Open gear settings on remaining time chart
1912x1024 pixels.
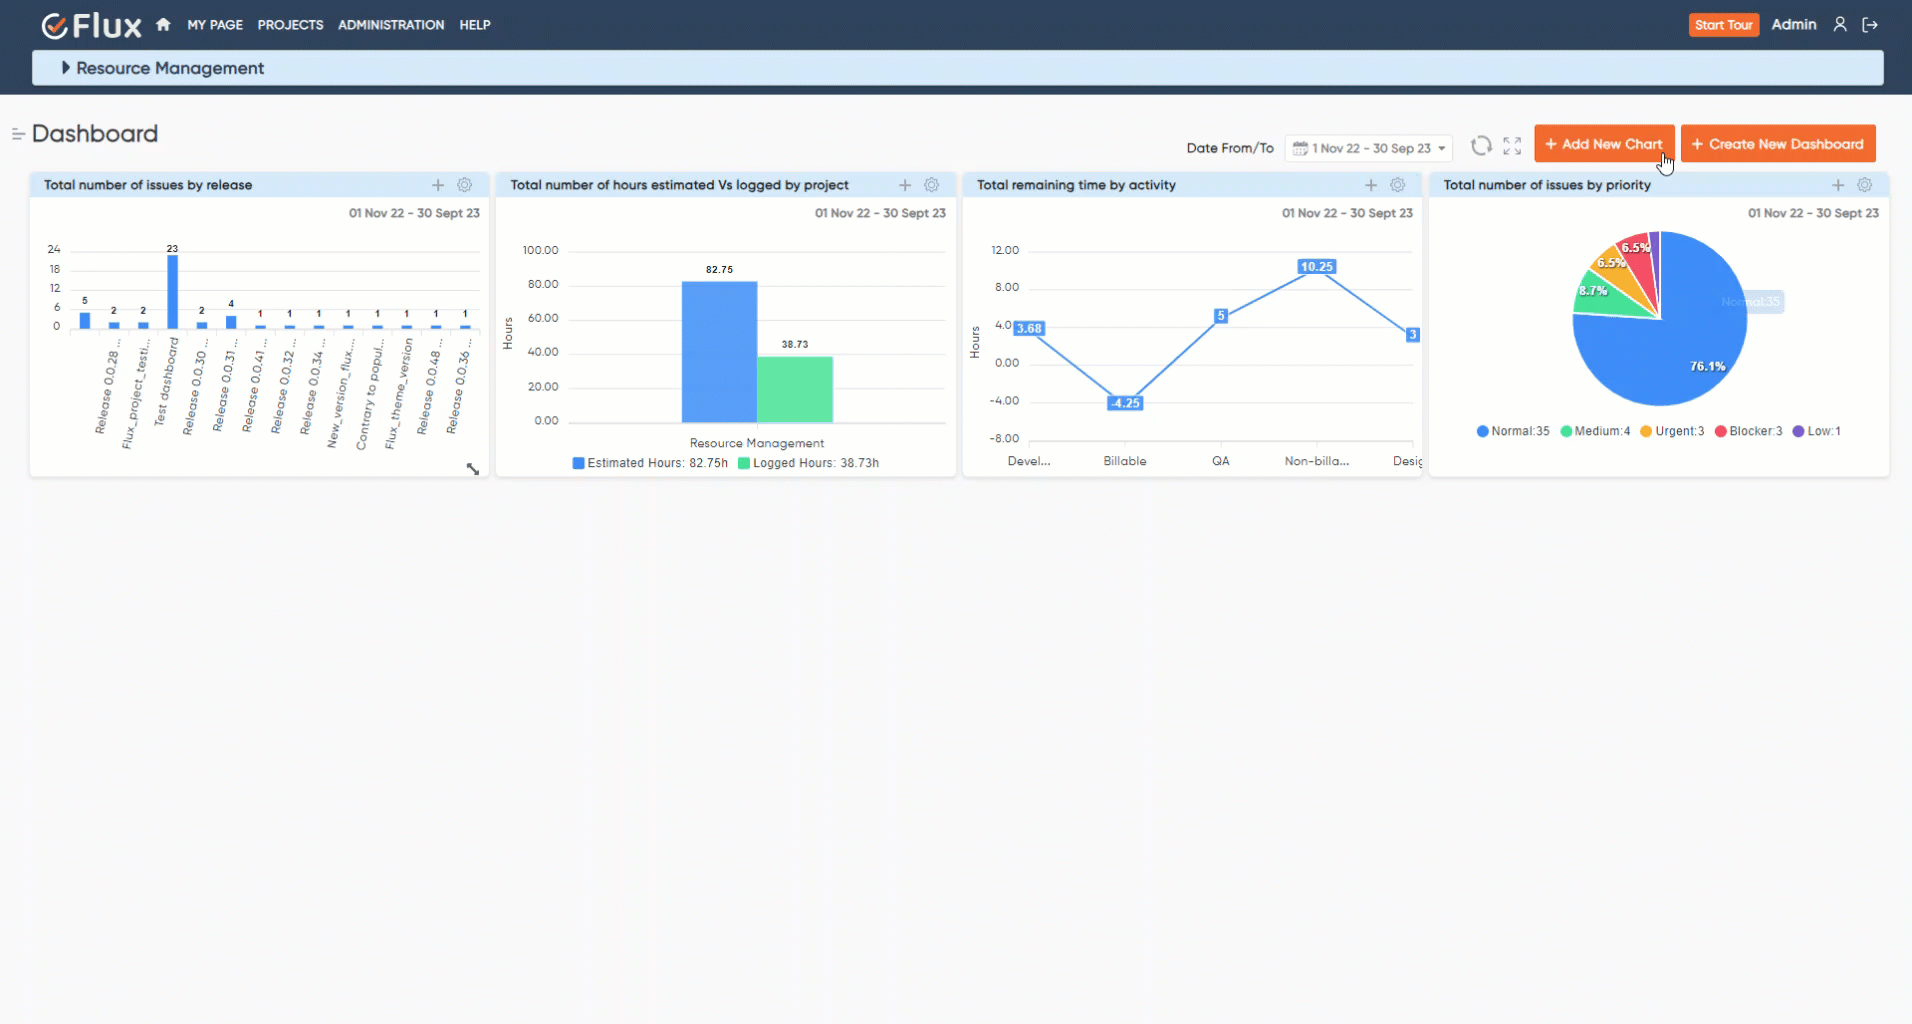pos(1398,185)
